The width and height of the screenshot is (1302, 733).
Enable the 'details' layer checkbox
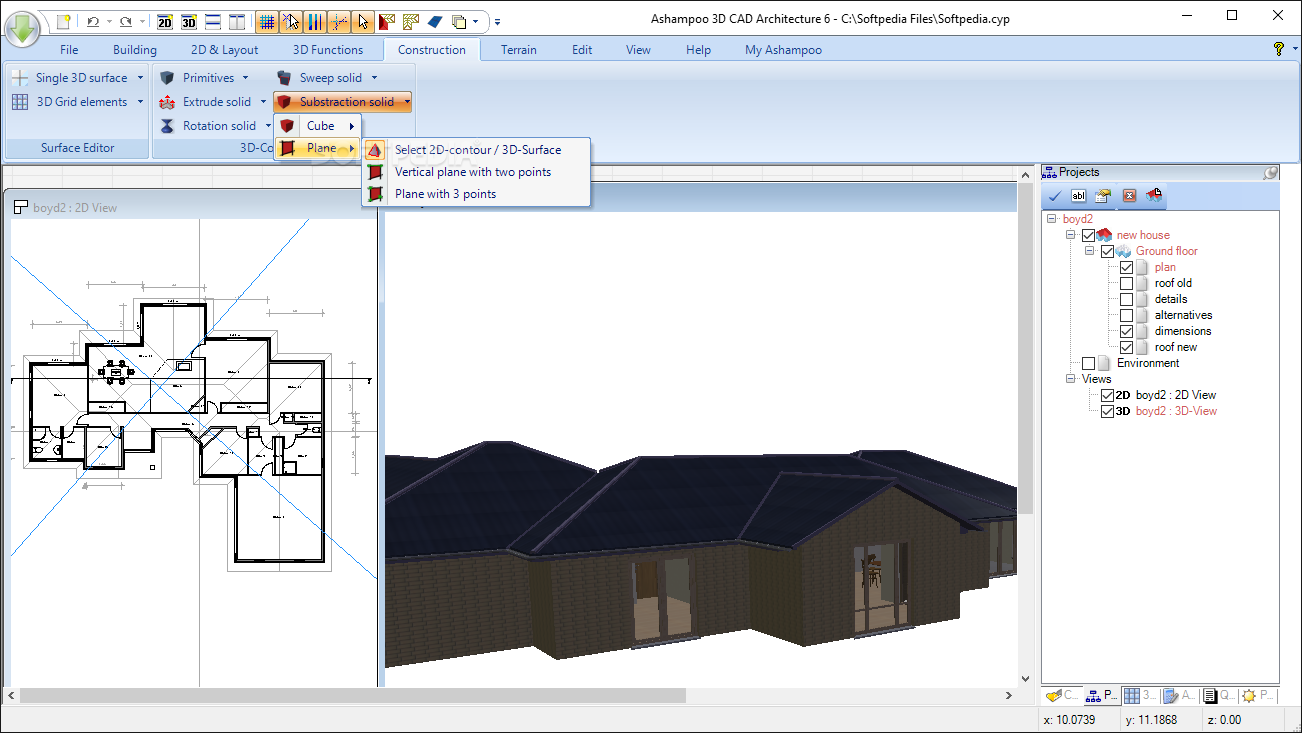pyautogui.click(x=1126, y=299)
